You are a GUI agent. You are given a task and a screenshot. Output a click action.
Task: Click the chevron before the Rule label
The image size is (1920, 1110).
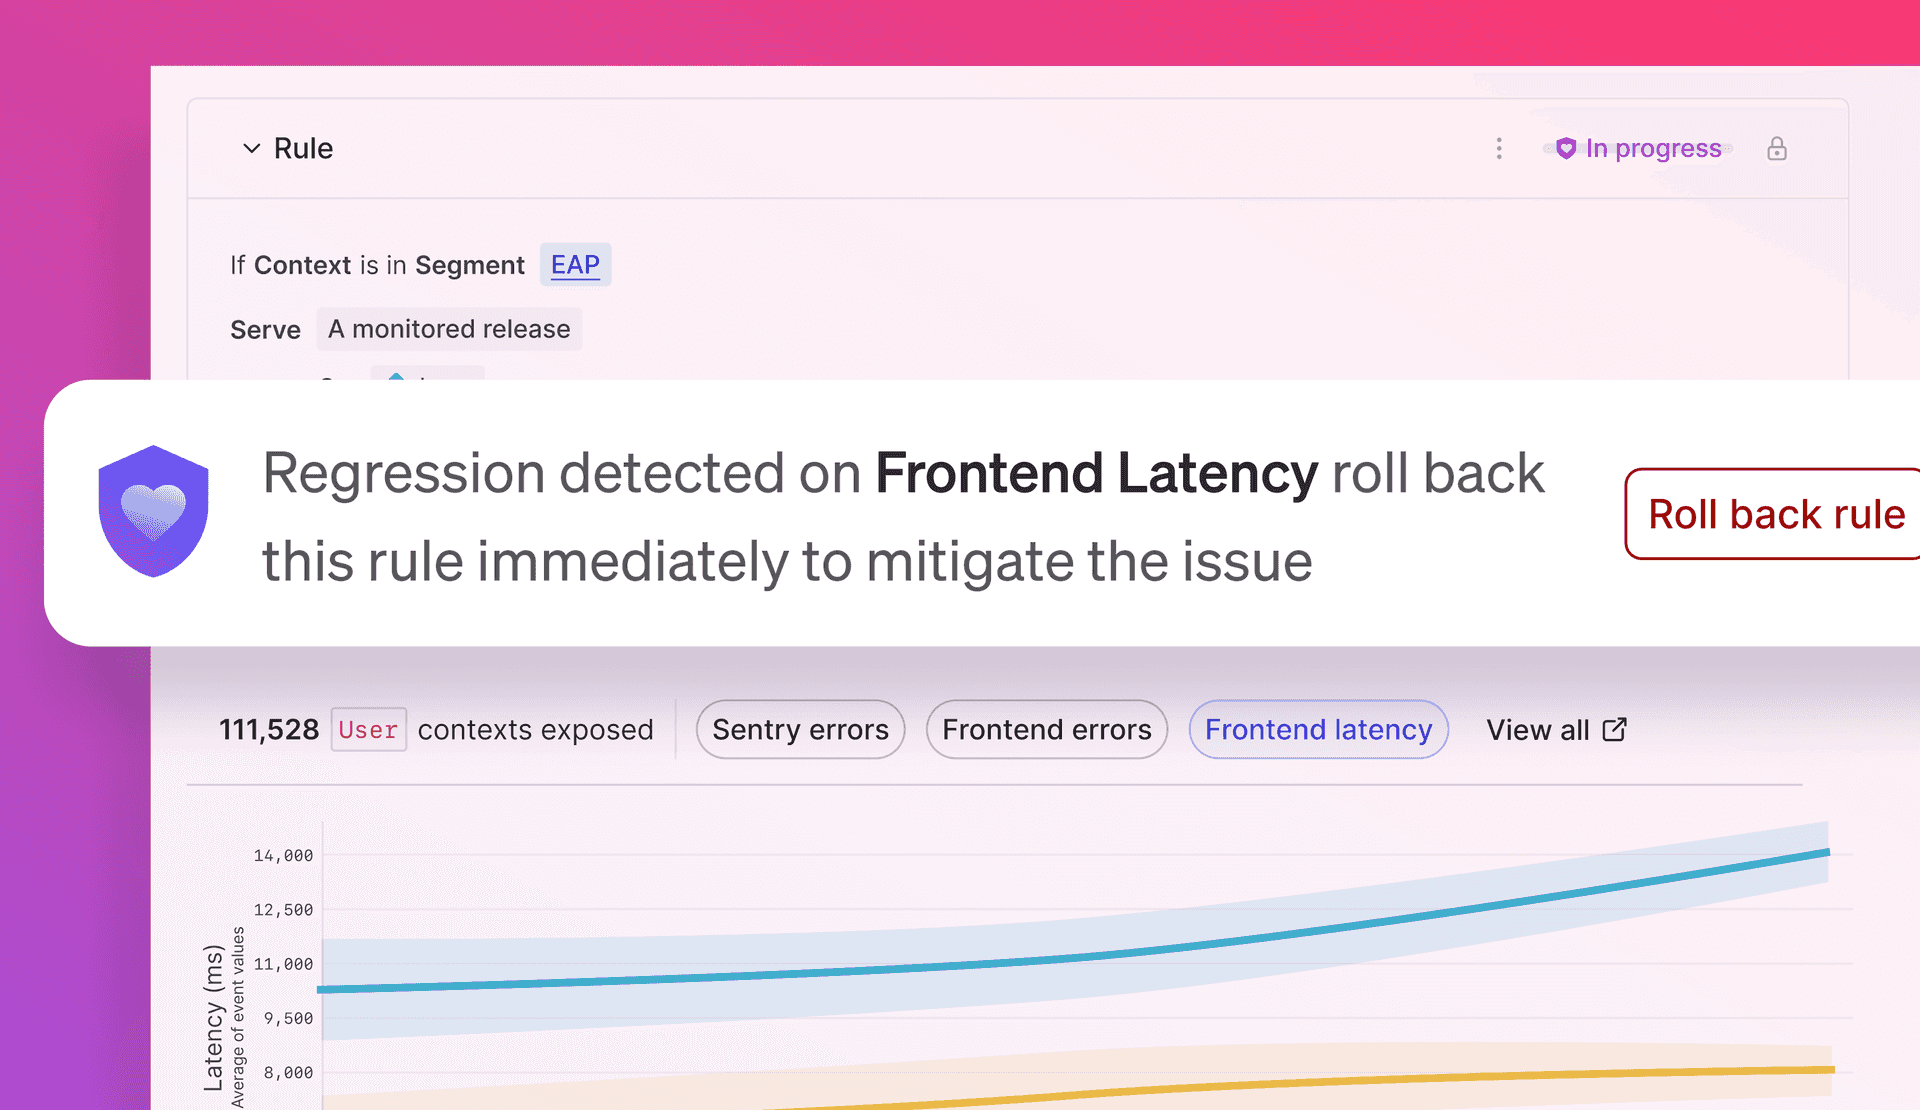tap(251, 148)
